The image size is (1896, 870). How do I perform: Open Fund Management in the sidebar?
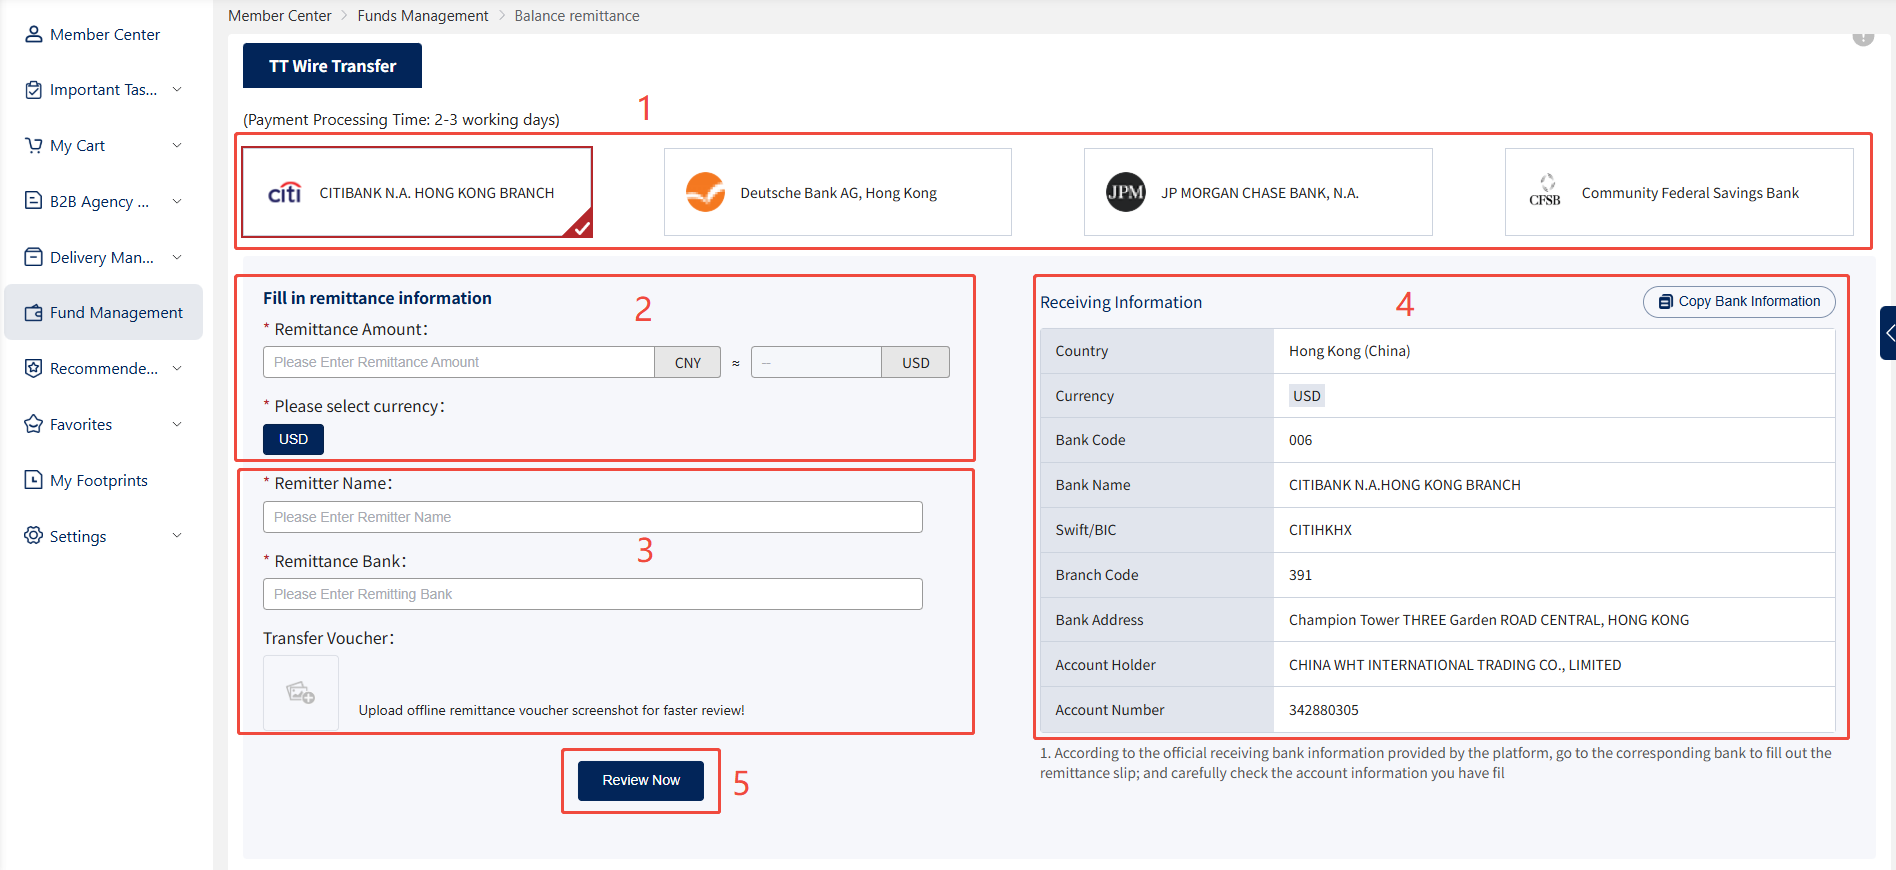pyautogui.click(x=104, y=312)
